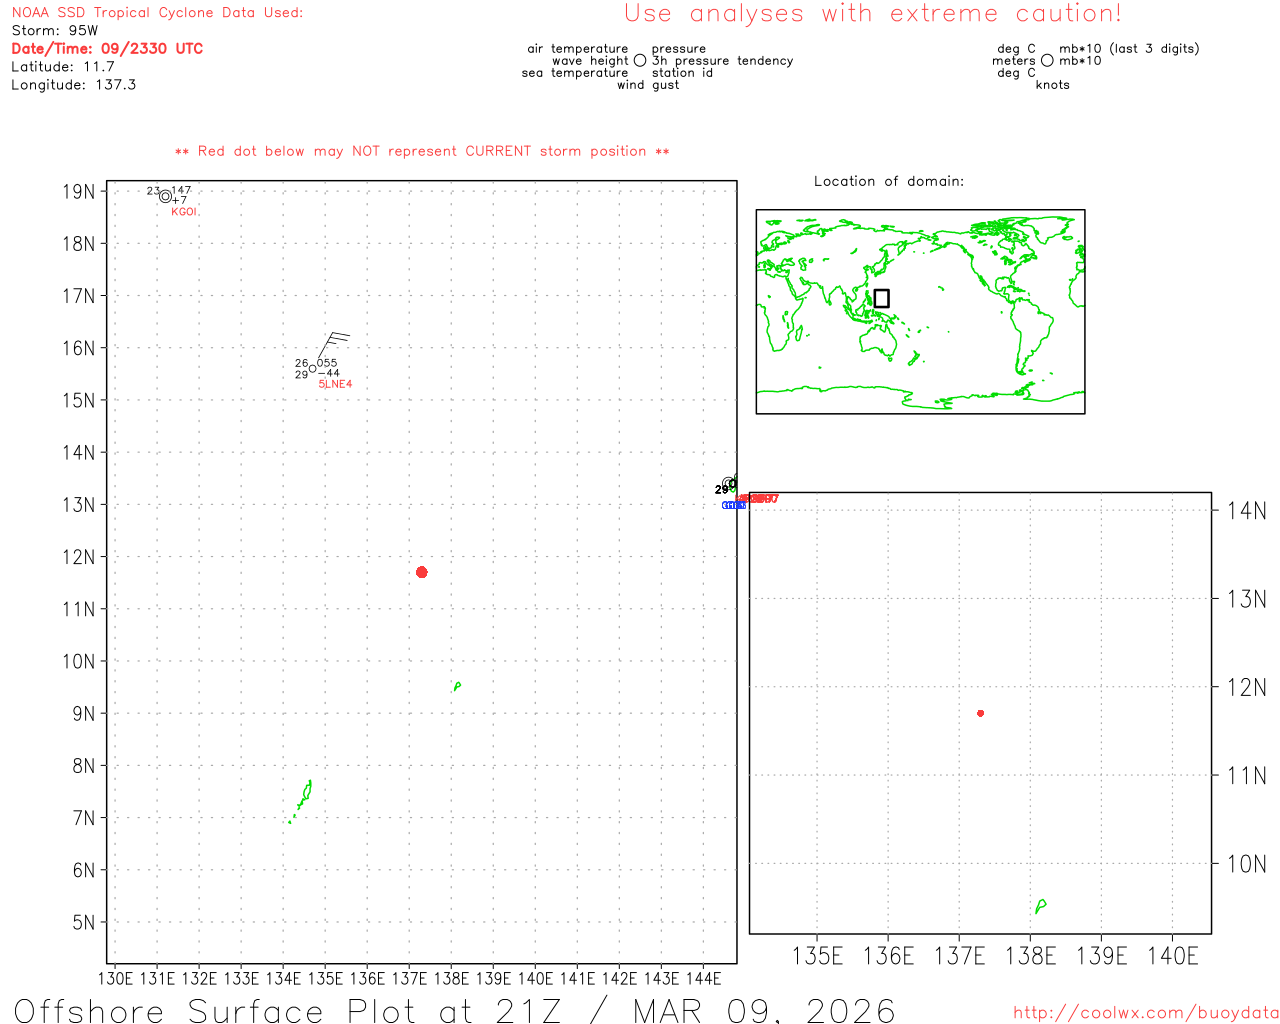Click the green island near 138E on main map
This screenshot has height=1024, width=1280.
tap(456, 686)
